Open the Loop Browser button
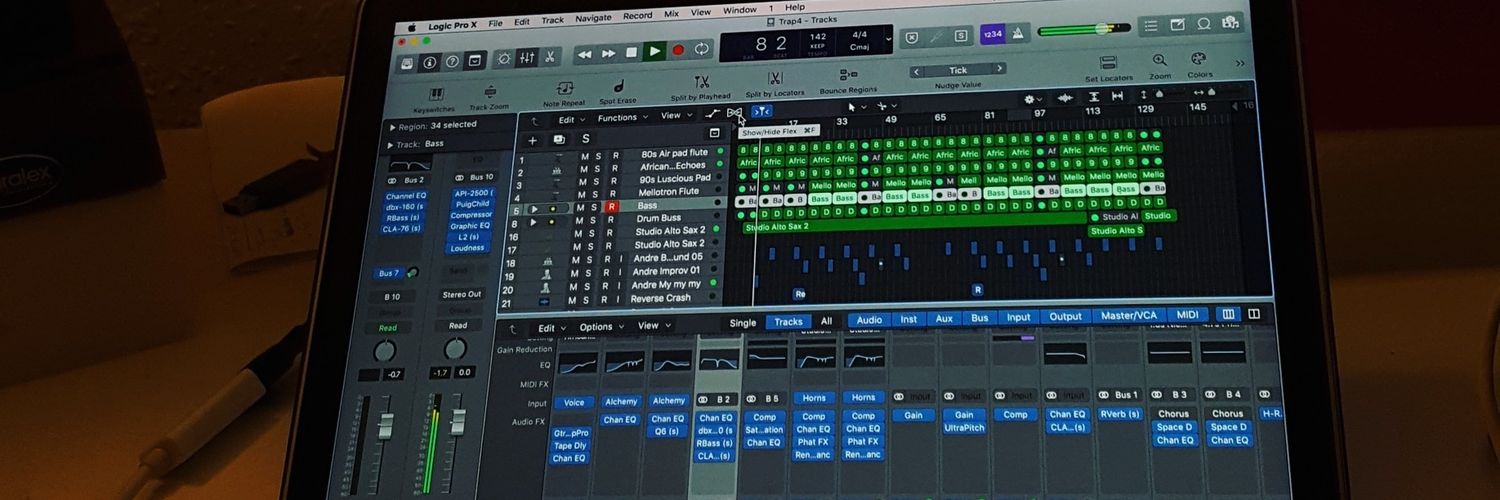Image resolution: width=1500 pixels, height=500 pixels. 1204,24
